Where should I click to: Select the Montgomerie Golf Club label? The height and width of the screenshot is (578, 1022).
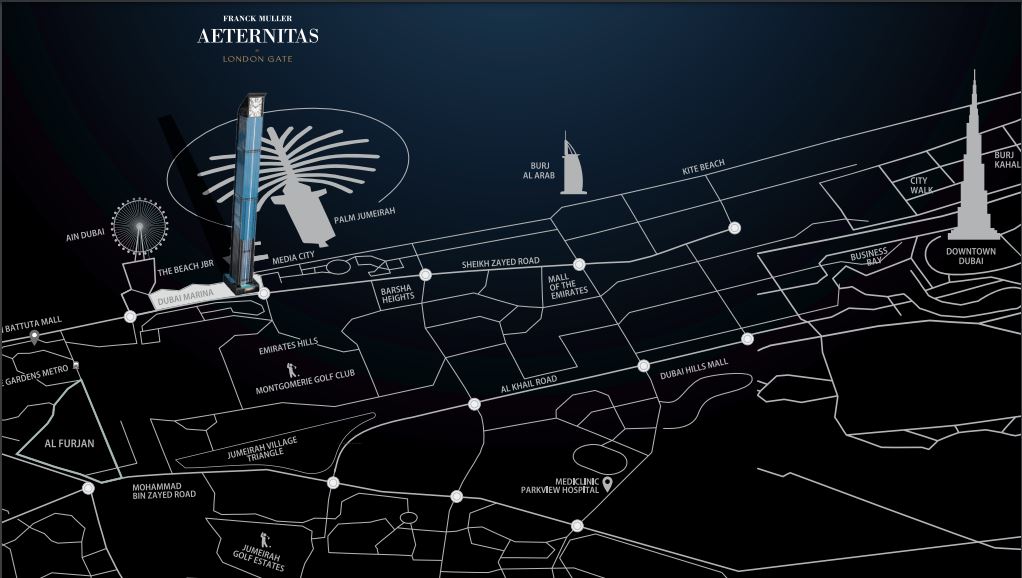pos(305,383)
